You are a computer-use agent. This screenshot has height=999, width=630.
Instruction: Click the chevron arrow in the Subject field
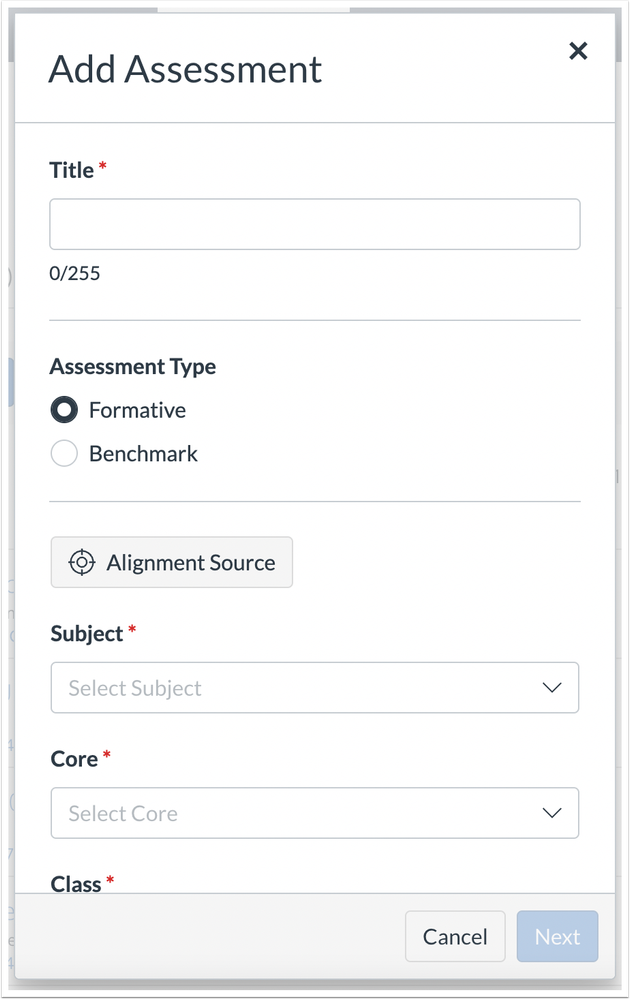point(552,687)
